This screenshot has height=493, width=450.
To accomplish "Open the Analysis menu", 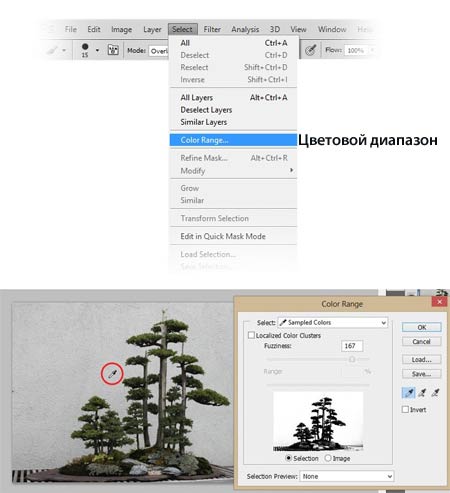I will (245, 29).
